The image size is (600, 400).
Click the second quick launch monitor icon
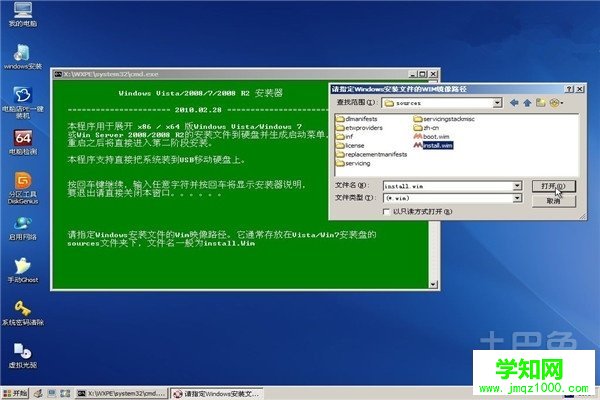click(x=52, y=393)
